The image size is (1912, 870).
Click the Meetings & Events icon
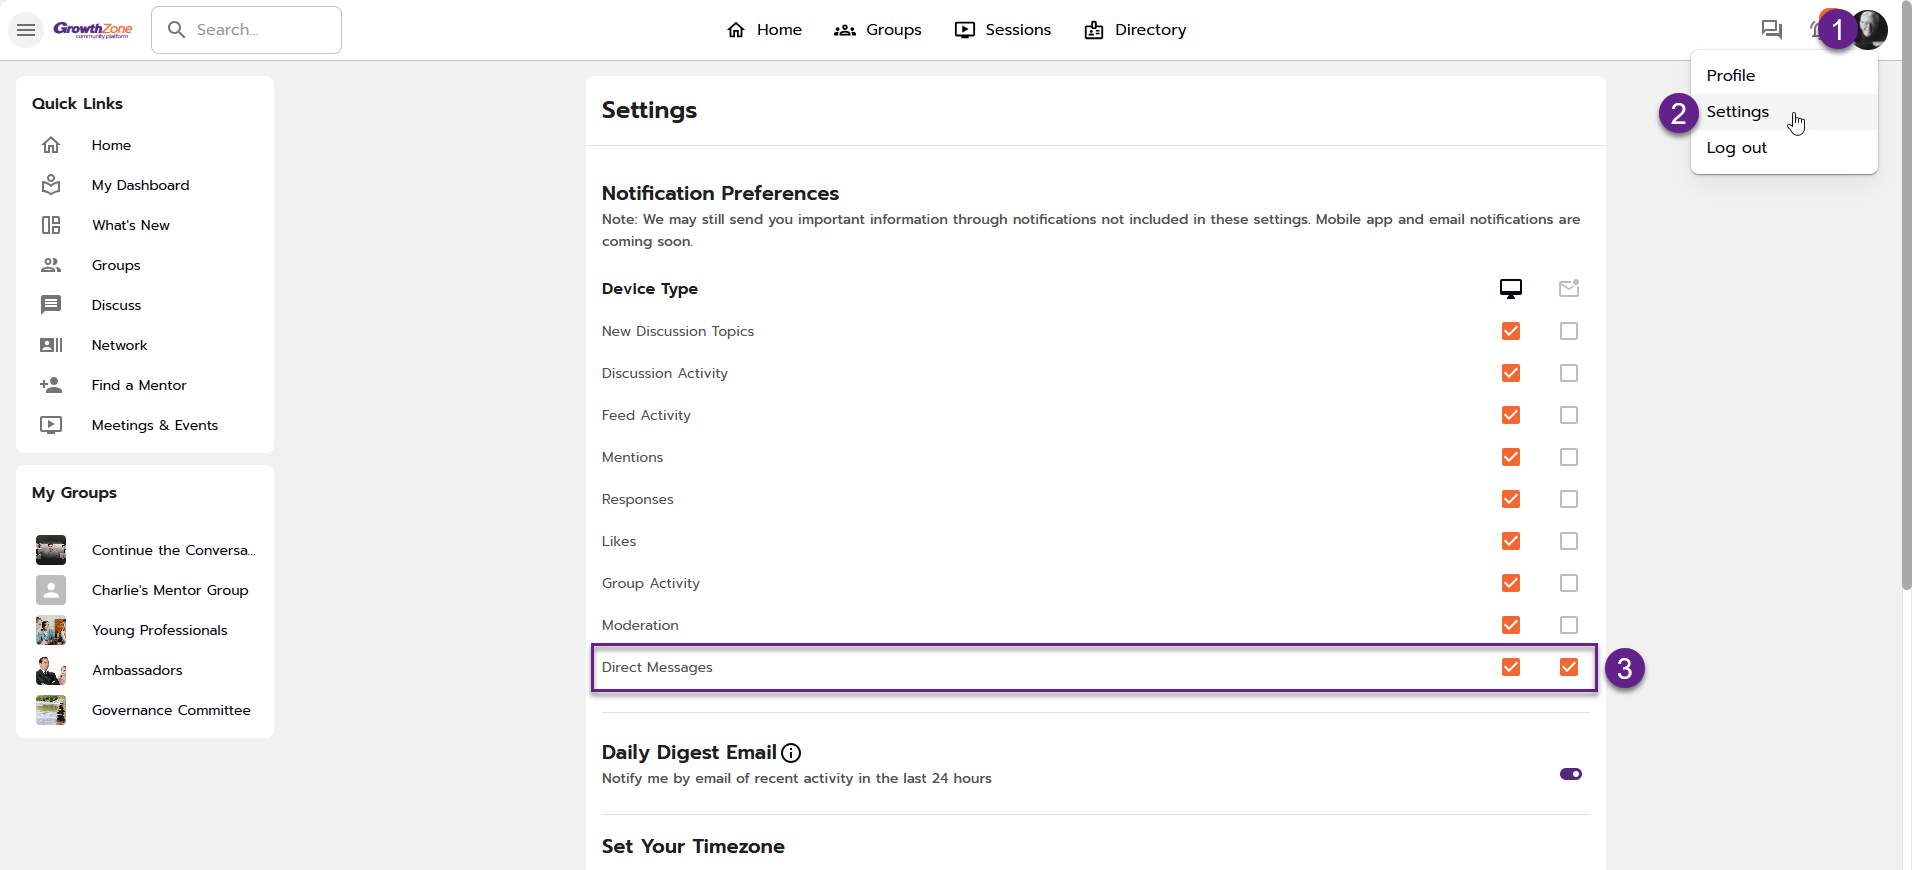(51, 425)
